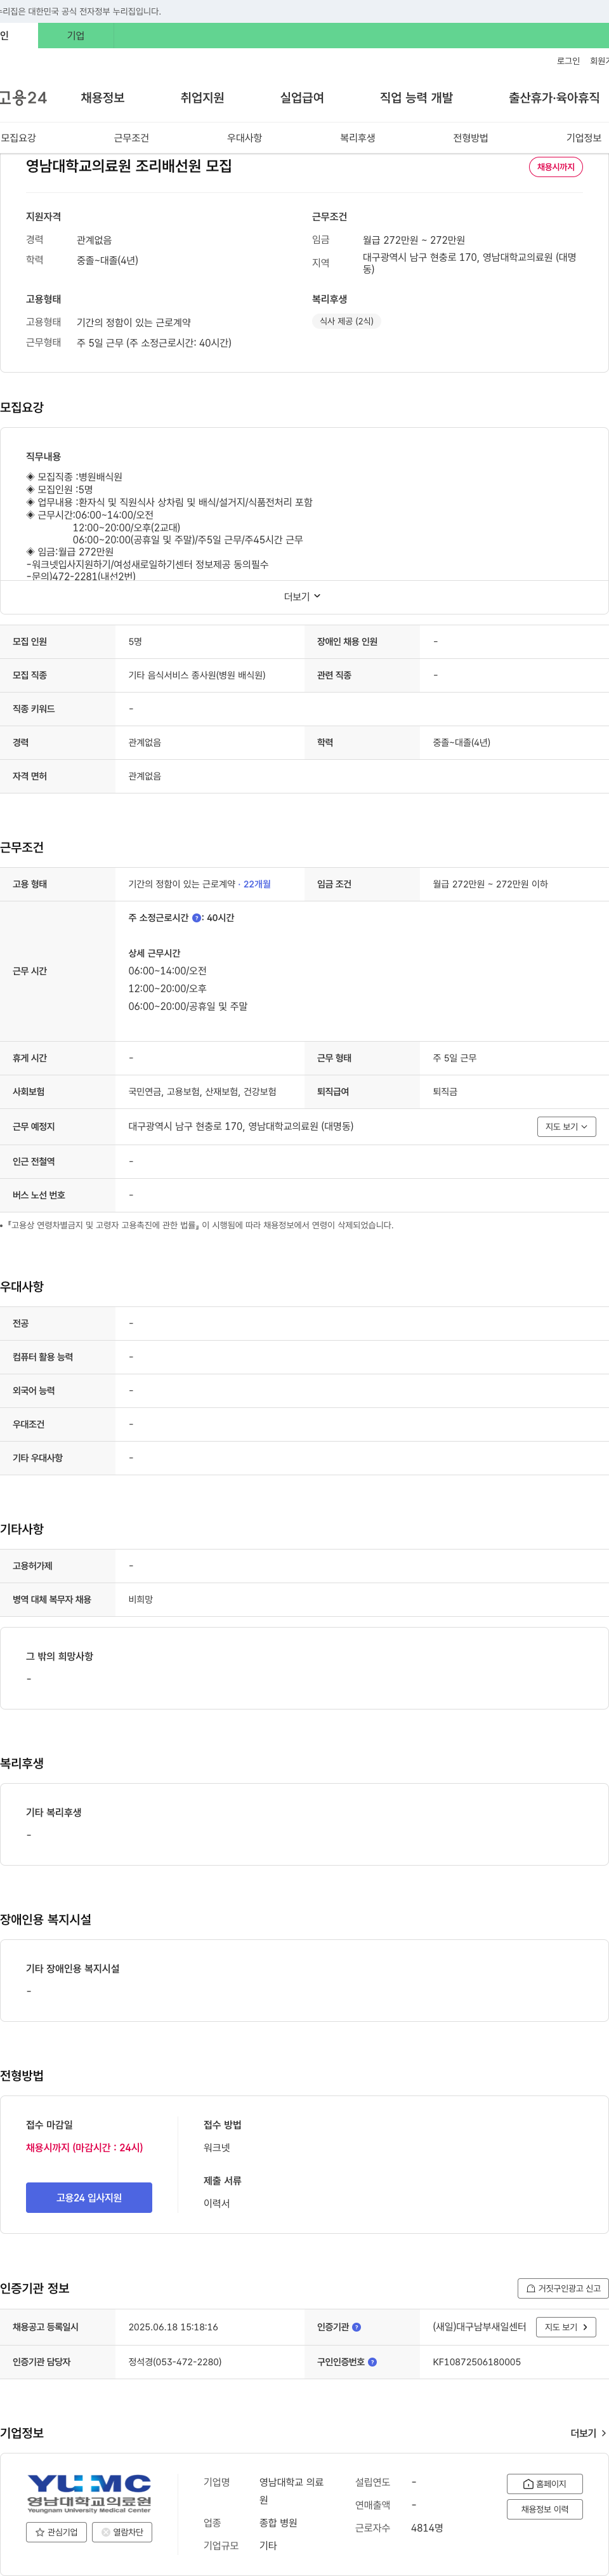The height and width of the screenshot is (2576, 609).
Task: Click the 22개월 contract period text
Action: point(257,884)
